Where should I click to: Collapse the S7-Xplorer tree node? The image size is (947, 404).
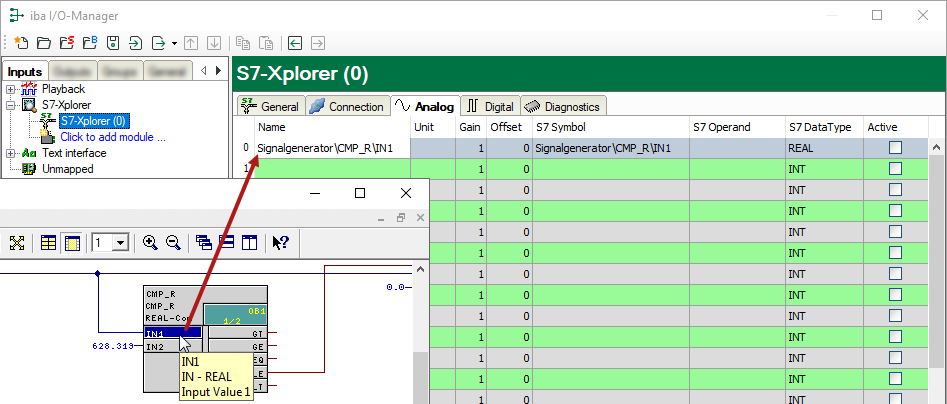[x=11, y=105]
